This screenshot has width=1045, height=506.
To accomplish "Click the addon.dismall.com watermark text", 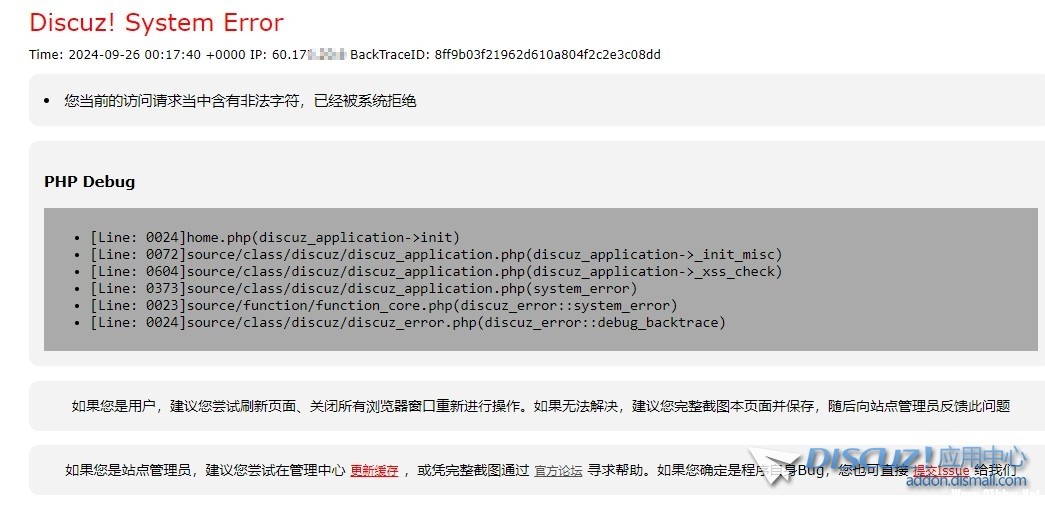I will (966, 481).
